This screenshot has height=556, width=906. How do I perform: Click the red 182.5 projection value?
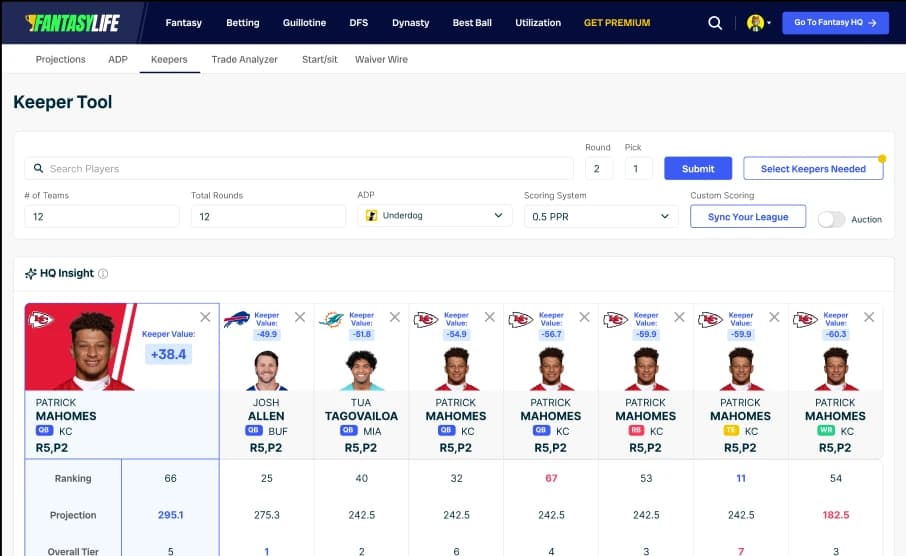tap(836, 514)
